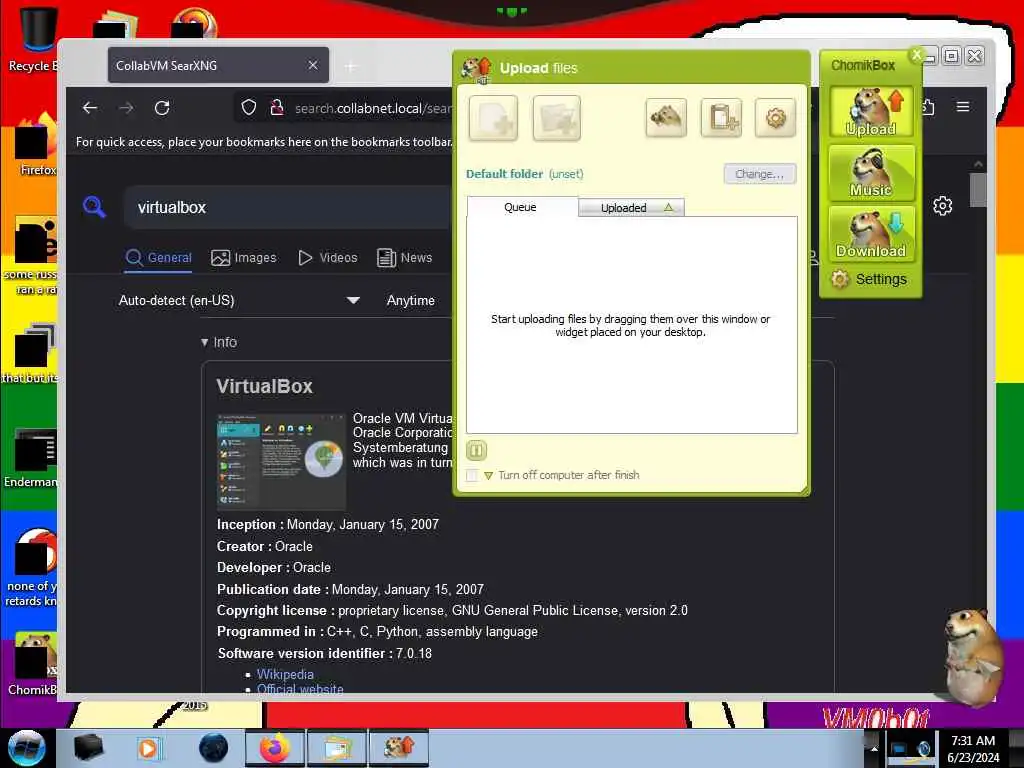Open Settings in the ChomikBox panel

pos(870,280)
